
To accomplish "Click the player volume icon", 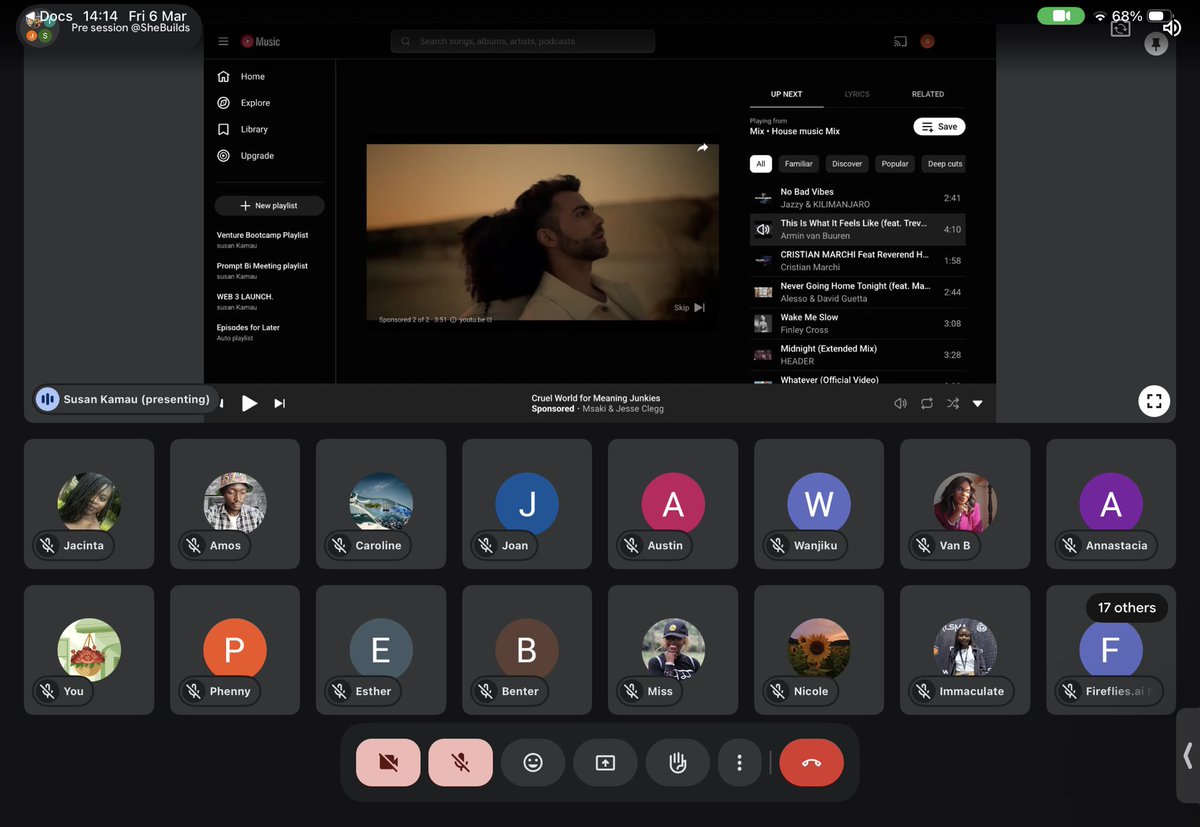I will [900, 403].
